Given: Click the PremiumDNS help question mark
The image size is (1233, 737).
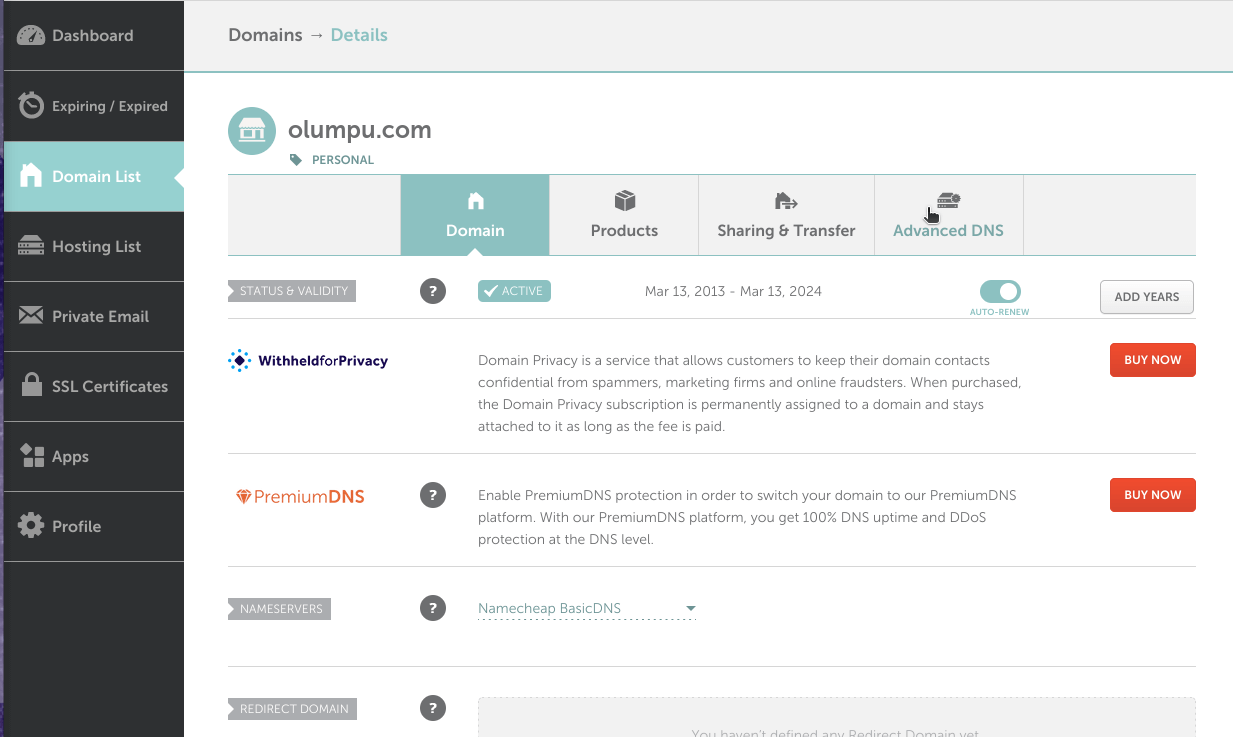Looking at the screenshot, I should click(x=433, y=495).
